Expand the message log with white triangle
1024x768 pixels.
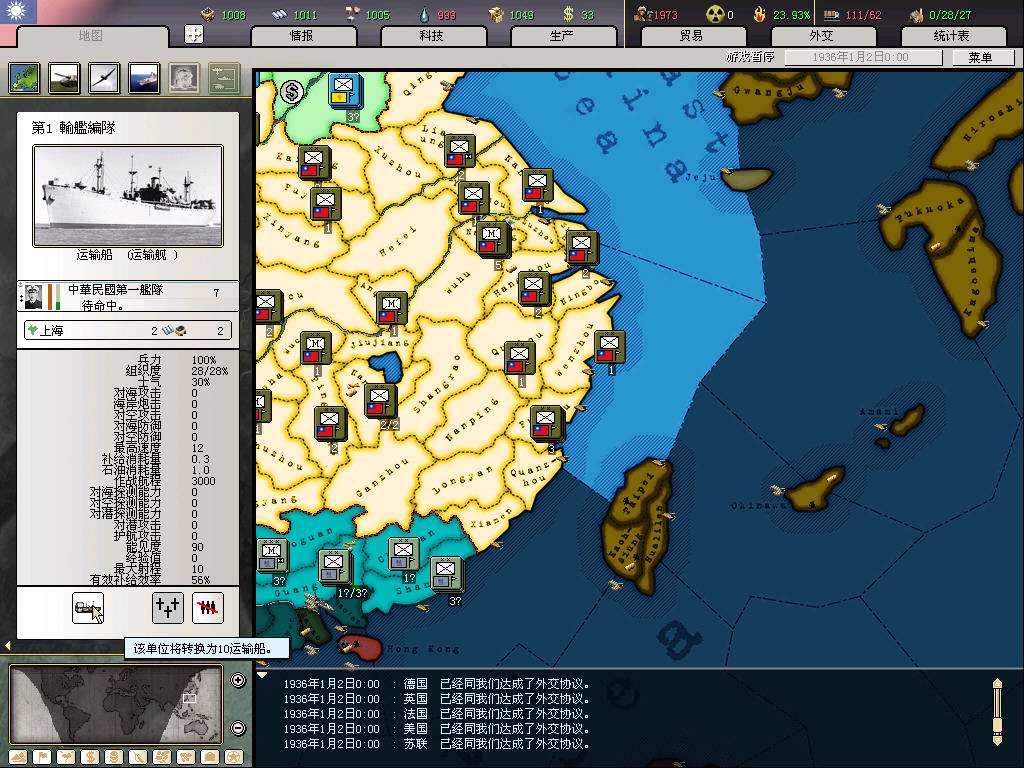click(x=262, y=674)
